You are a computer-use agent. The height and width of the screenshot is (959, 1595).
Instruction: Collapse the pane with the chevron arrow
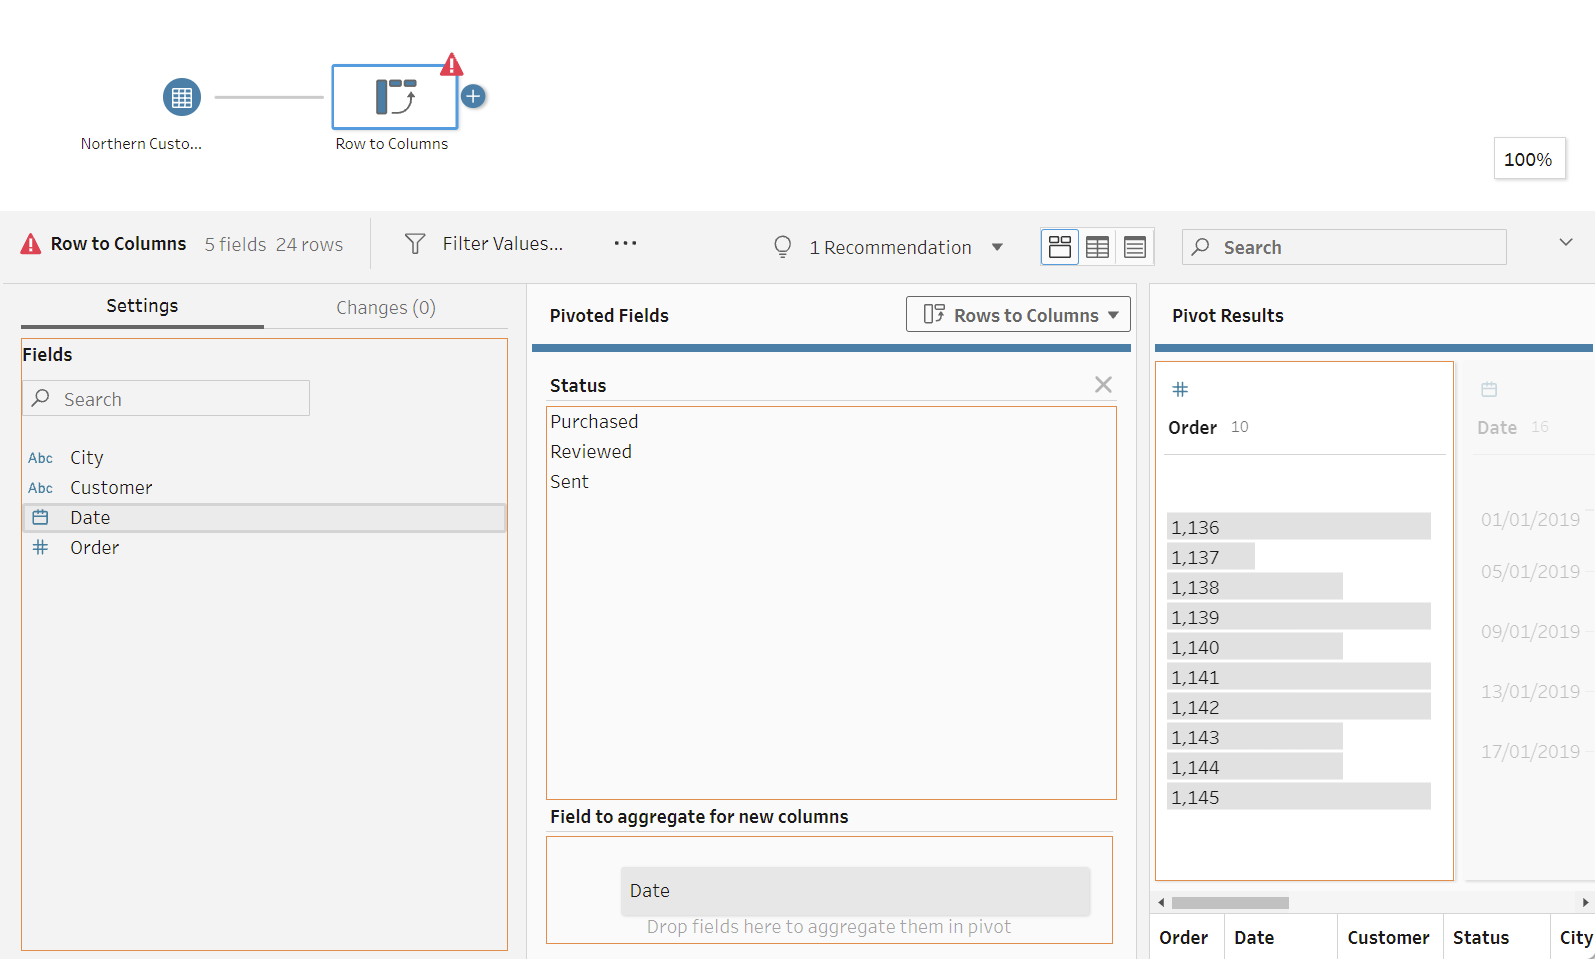click(x=1566, y=242)
